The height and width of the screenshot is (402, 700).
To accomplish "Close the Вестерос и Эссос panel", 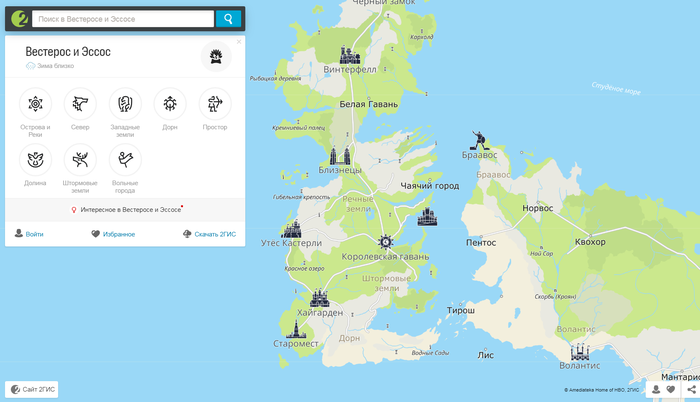I will (239, 42).
